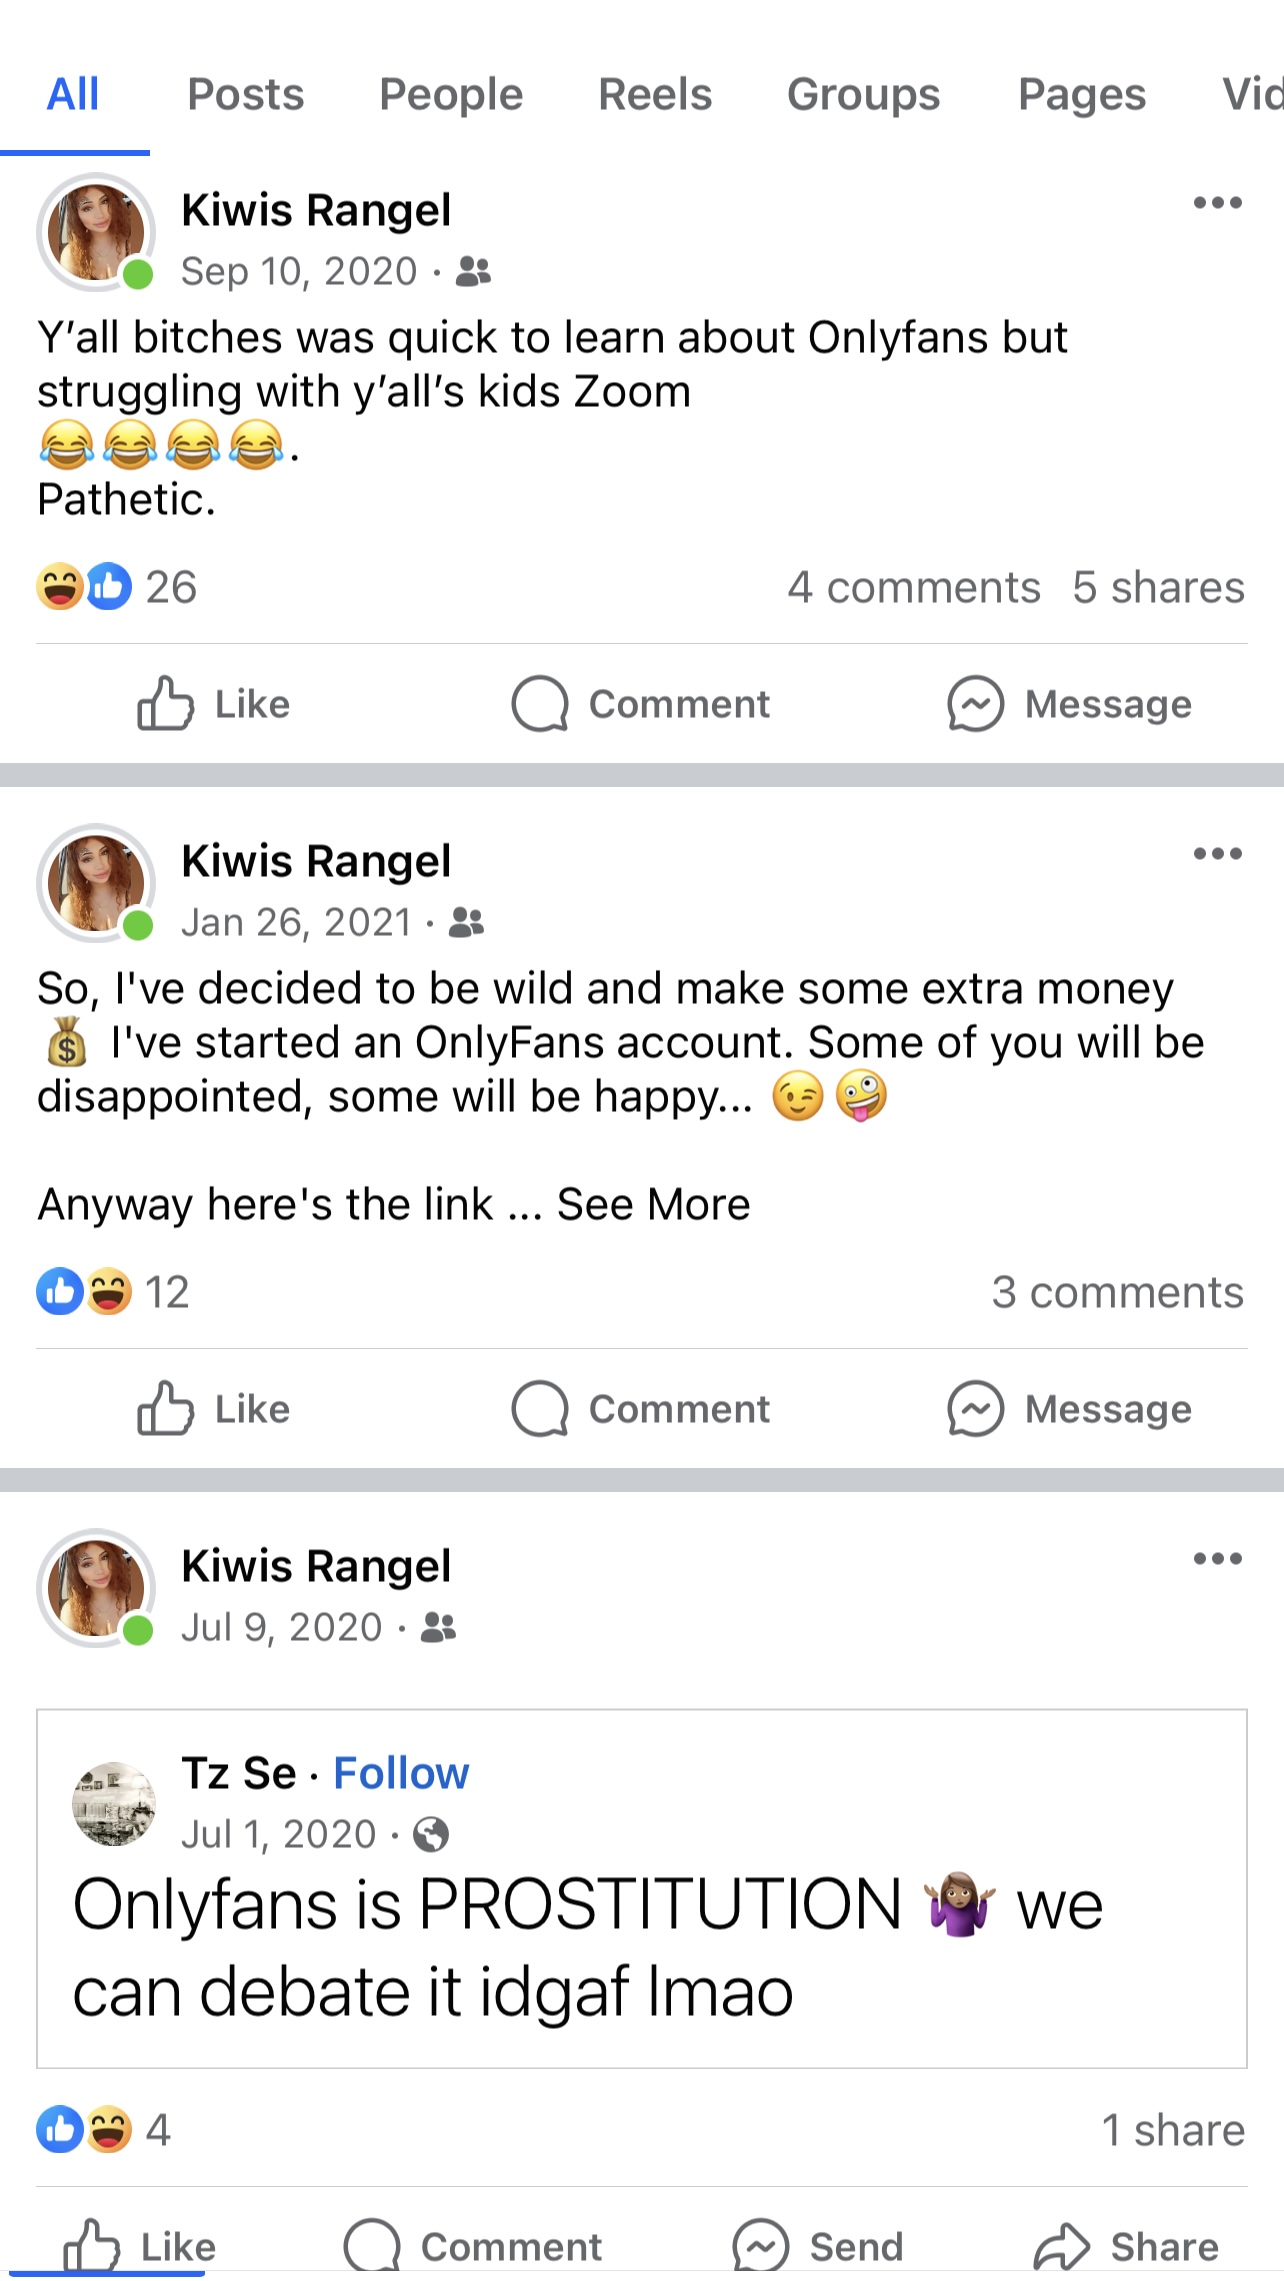Tap Like icon on Sep 10 post
1284x2281 pixels.
[x=165, y=704]
